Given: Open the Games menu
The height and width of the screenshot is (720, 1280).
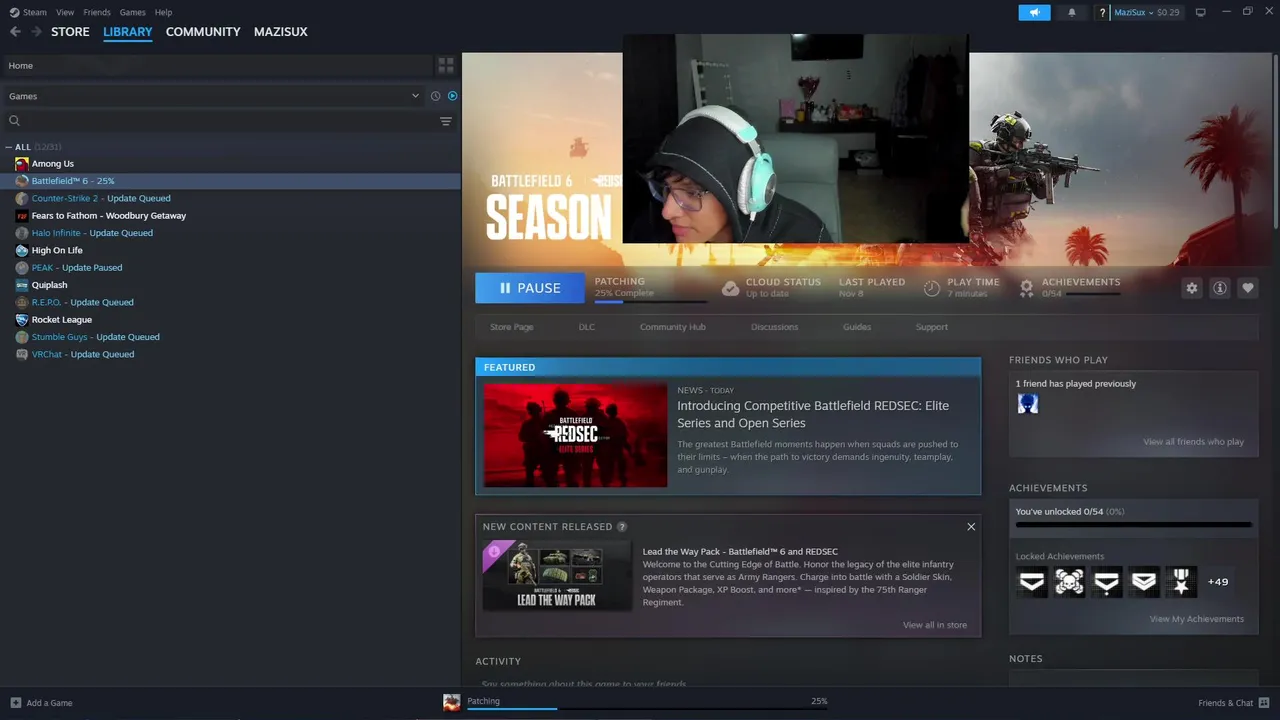Looking at the screenshot, I should coord(132,12).
